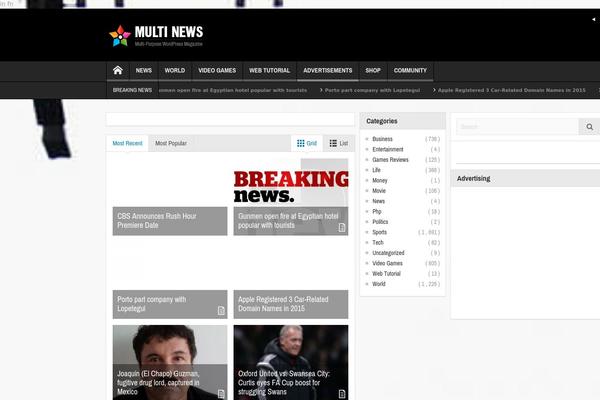Open the COMMUNITY menu item
Image resolution: width=600 pixels, height=400 pixels.
tap(410, 70)
